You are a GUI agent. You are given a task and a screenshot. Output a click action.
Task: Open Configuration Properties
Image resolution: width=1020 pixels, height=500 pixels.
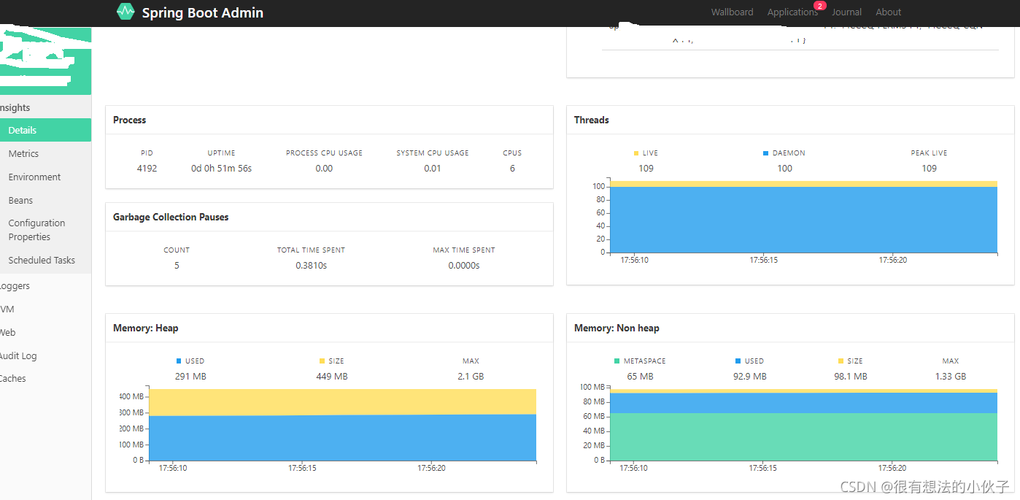[36, 230]
